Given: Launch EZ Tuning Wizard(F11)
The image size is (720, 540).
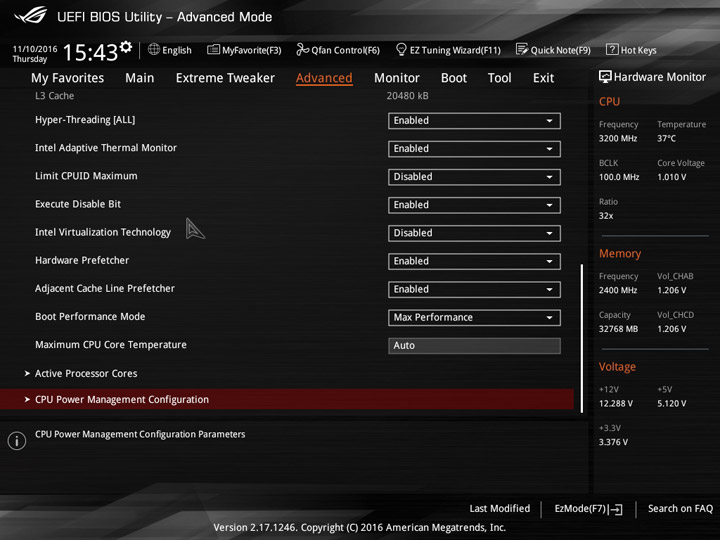Looking at the screenshot, I should [x=448, y=50].
